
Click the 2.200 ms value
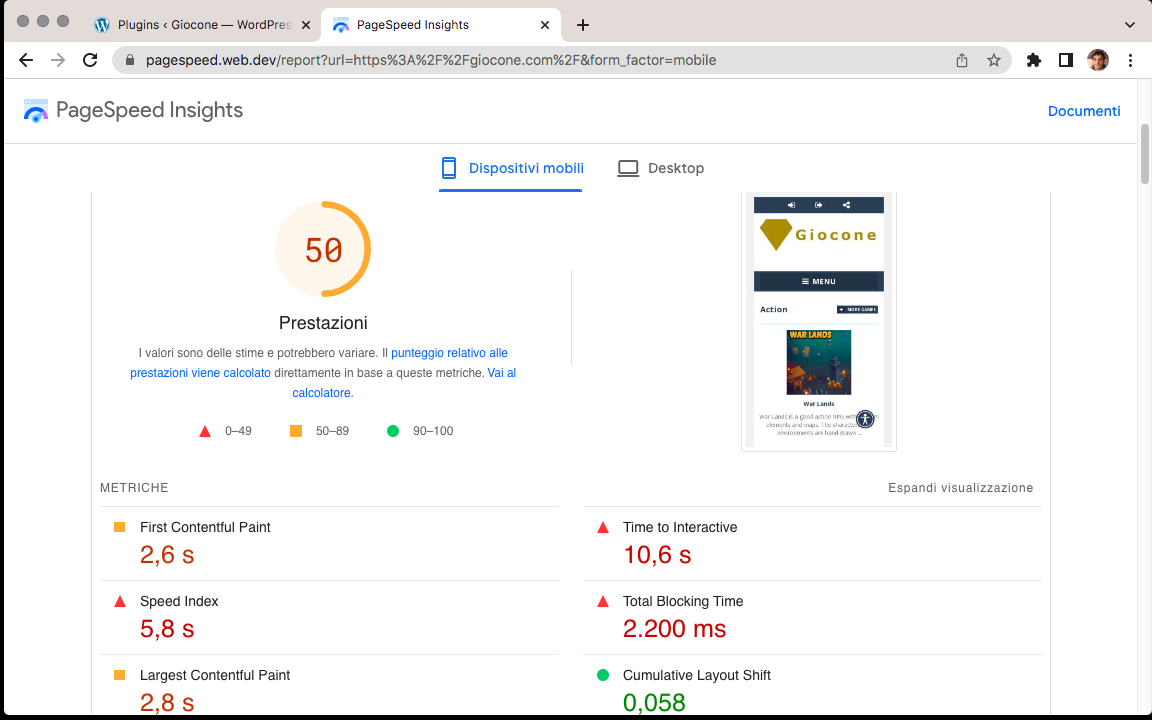tap(674, 629)
